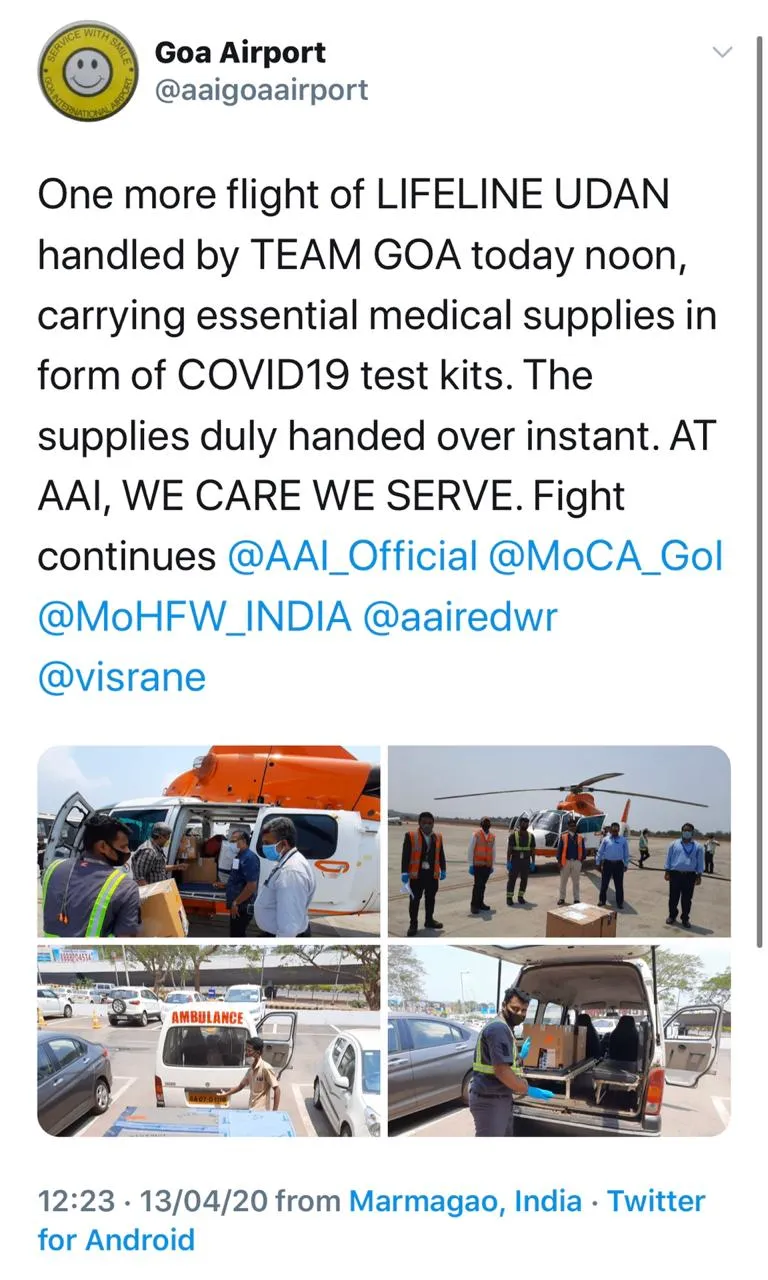Click the AMBULANCE sign in the photo
Viewport: 768px width, 1280px height.
209,1017
